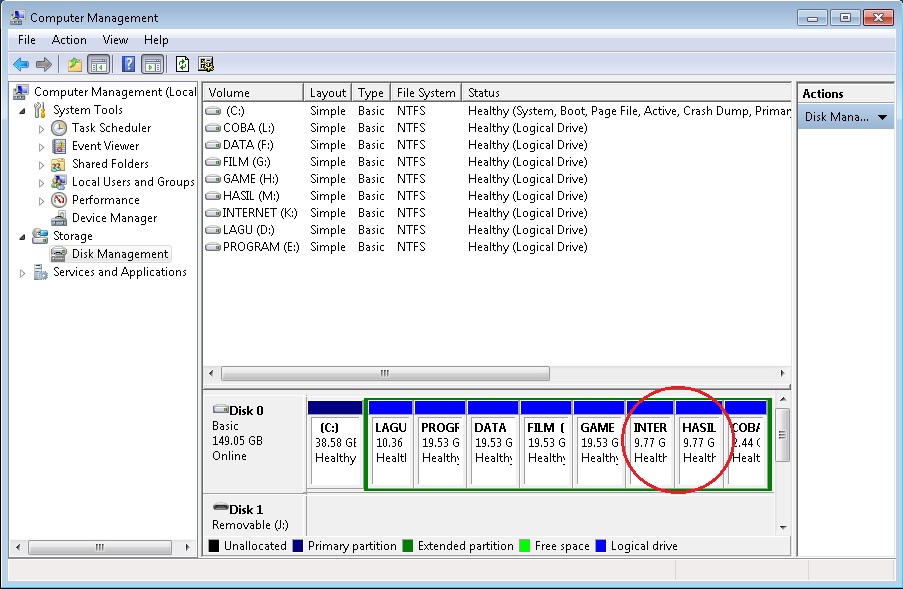Expand the Performance tree node
The image size is (903, 589).
pyautogui.click(x=41, y=201)
